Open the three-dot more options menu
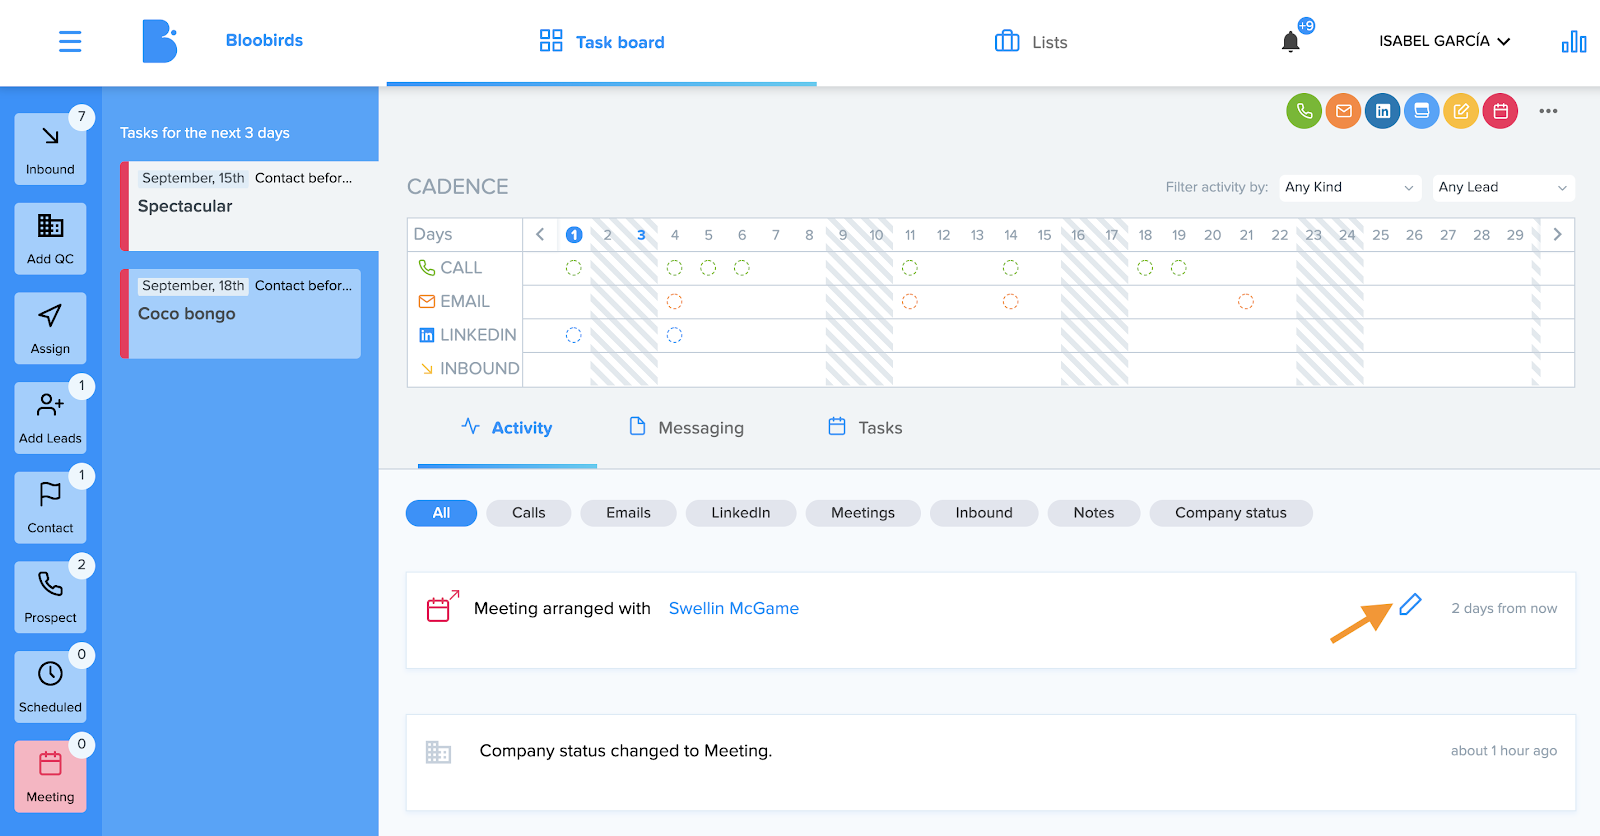This screenshot has height=836, width=1600. tap(1548, 111)
